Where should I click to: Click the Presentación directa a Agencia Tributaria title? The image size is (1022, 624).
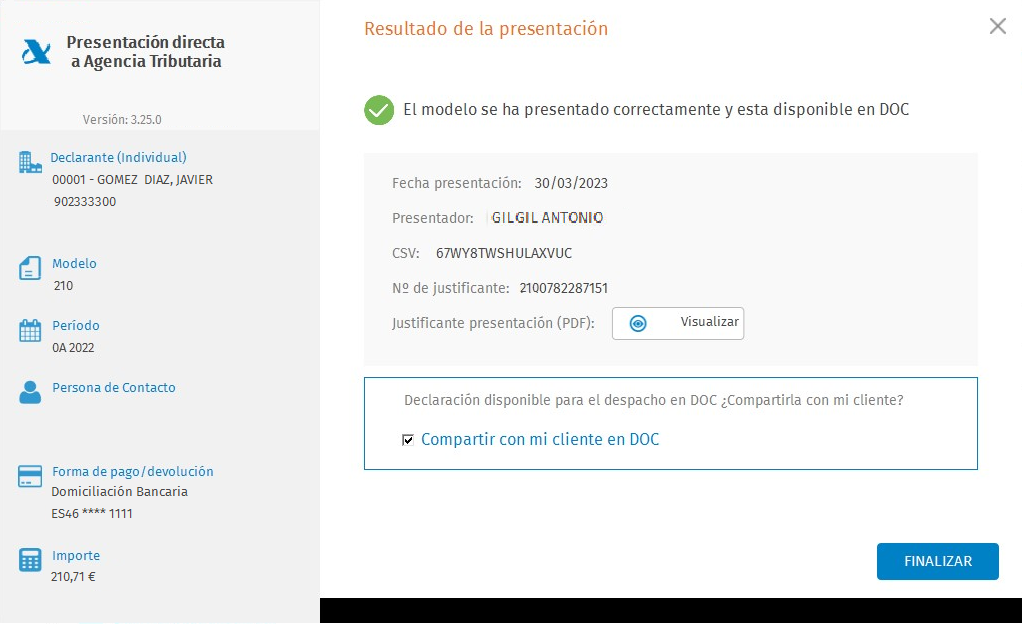click(145, 52)
